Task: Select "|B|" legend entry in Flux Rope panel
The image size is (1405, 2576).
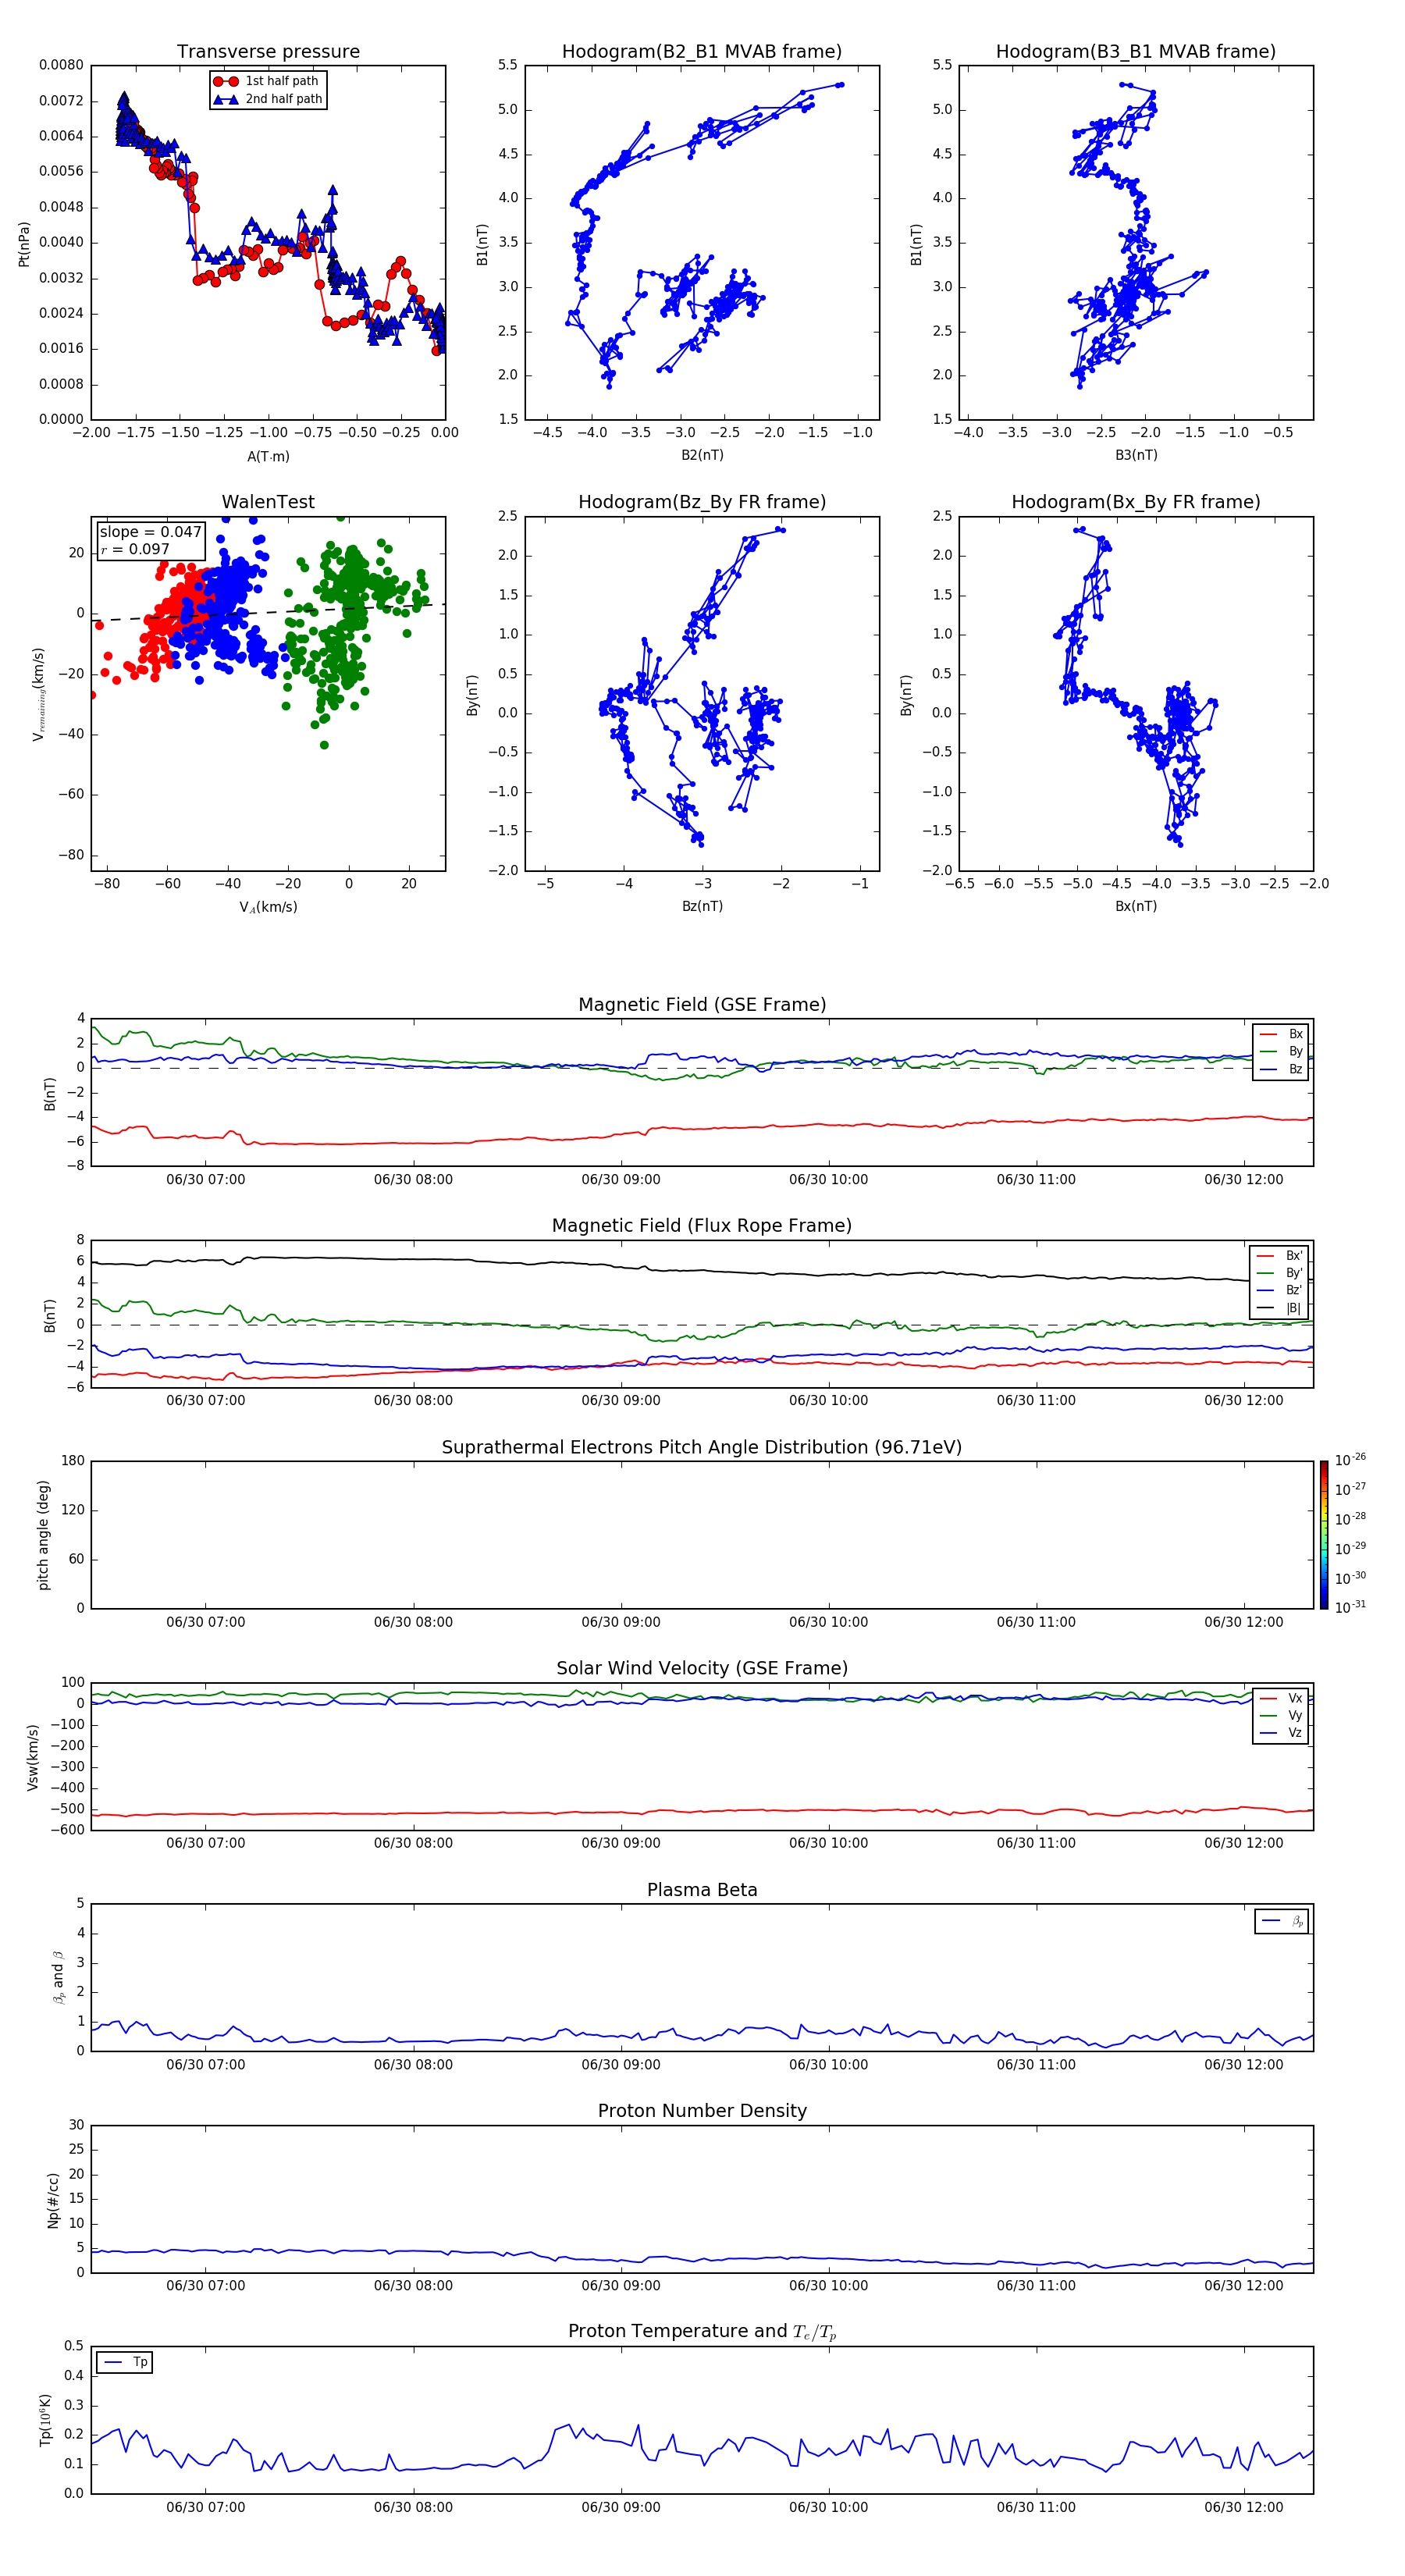Action: point(1280,1308)
